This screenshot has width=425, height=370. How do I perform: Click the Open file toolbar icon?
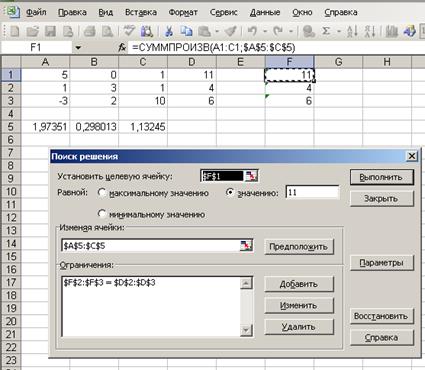coord(32,32)
